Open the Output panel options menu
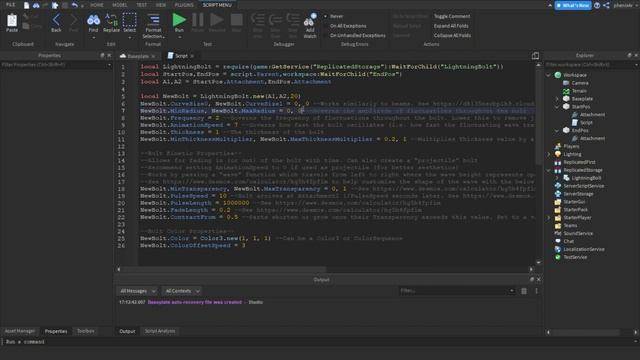This screenshot has width=640, height=360. pos(536,291)
